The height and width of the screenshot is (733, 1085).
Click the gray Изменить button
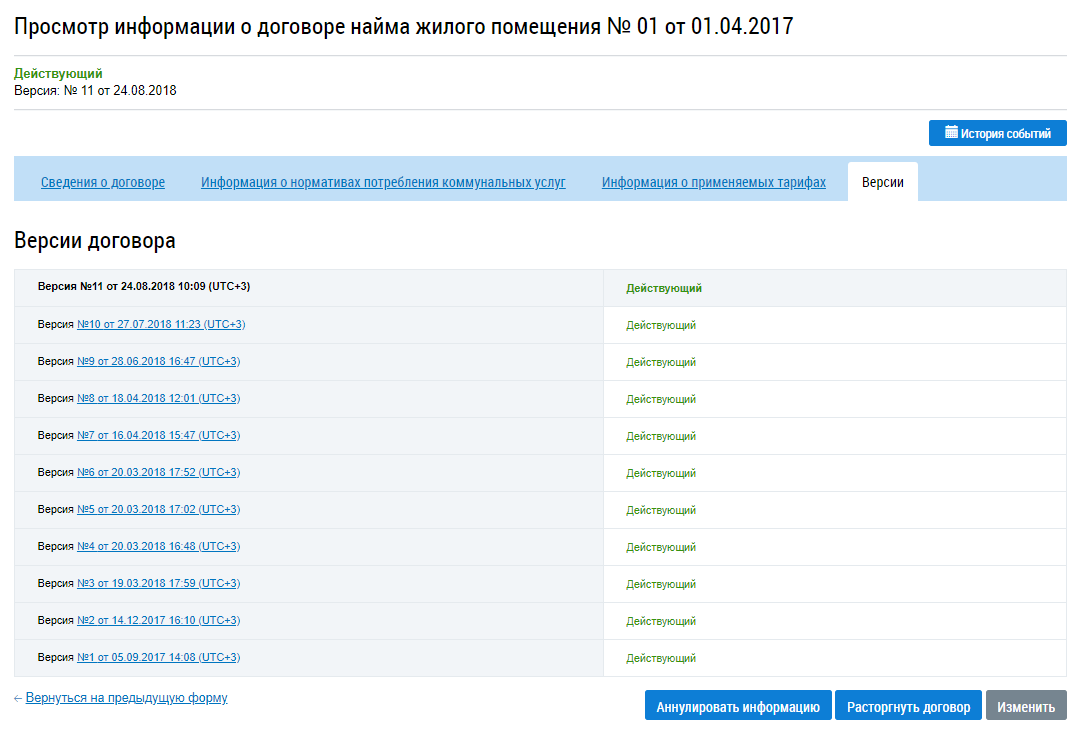(x=1025, y=707)
